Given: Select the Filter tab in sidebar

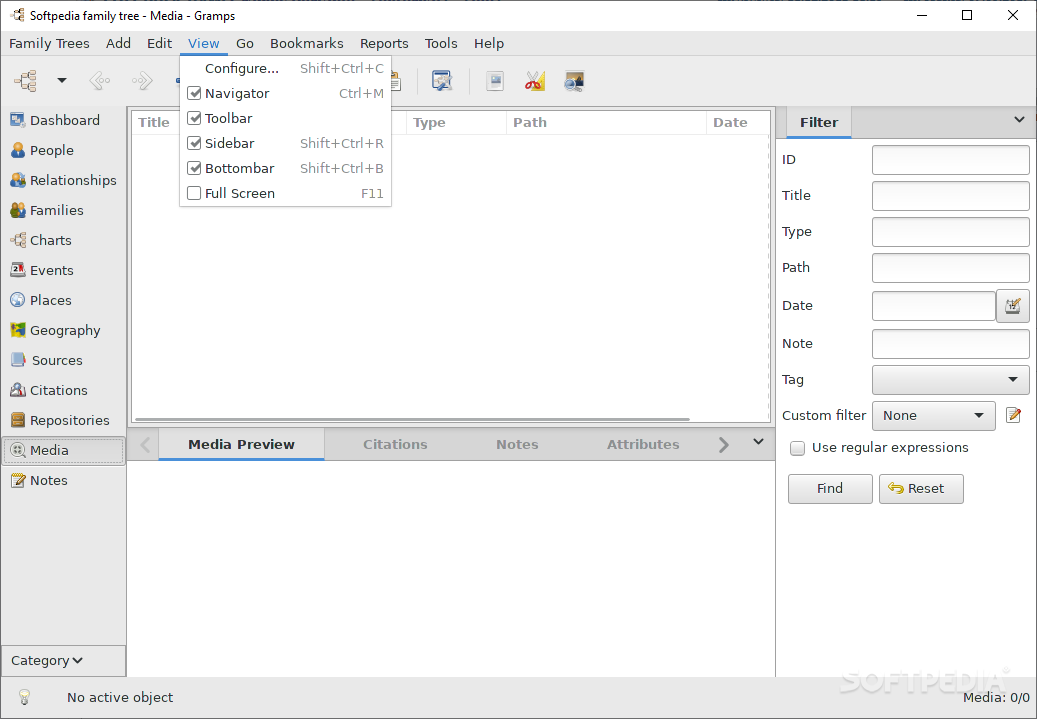Looking at the screenshot, I should [819, 122].
